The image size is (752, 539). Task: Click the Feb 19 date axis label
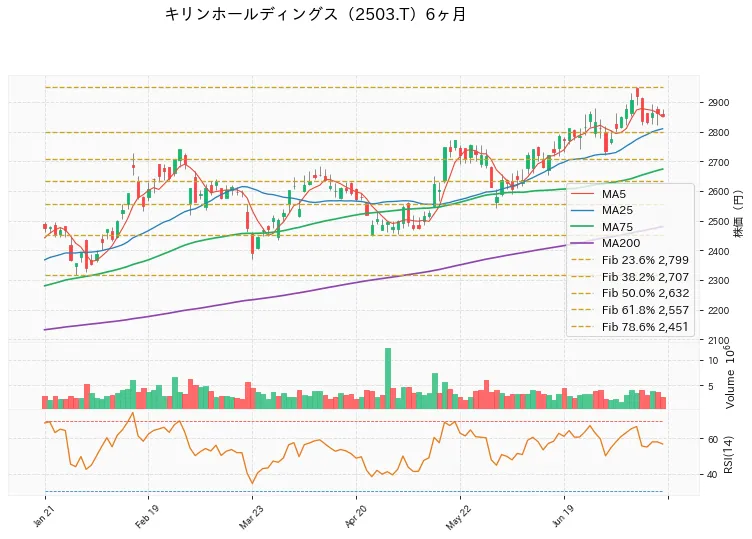(147, 516)
